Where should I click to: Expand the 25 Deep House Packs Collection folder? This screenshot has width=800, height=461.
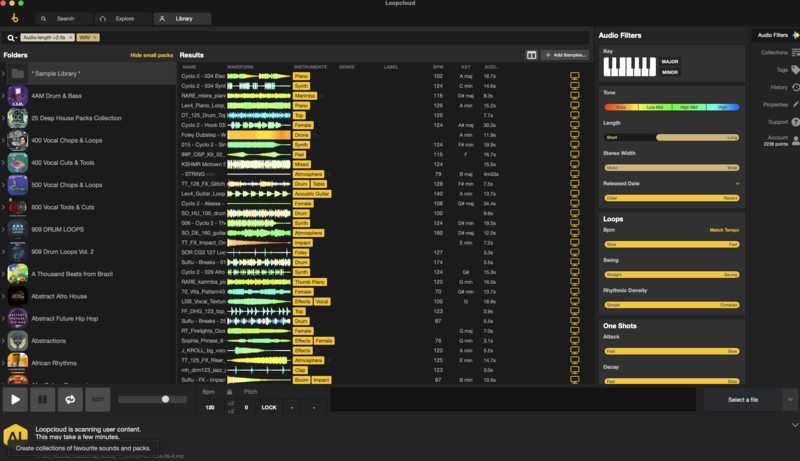4,118
